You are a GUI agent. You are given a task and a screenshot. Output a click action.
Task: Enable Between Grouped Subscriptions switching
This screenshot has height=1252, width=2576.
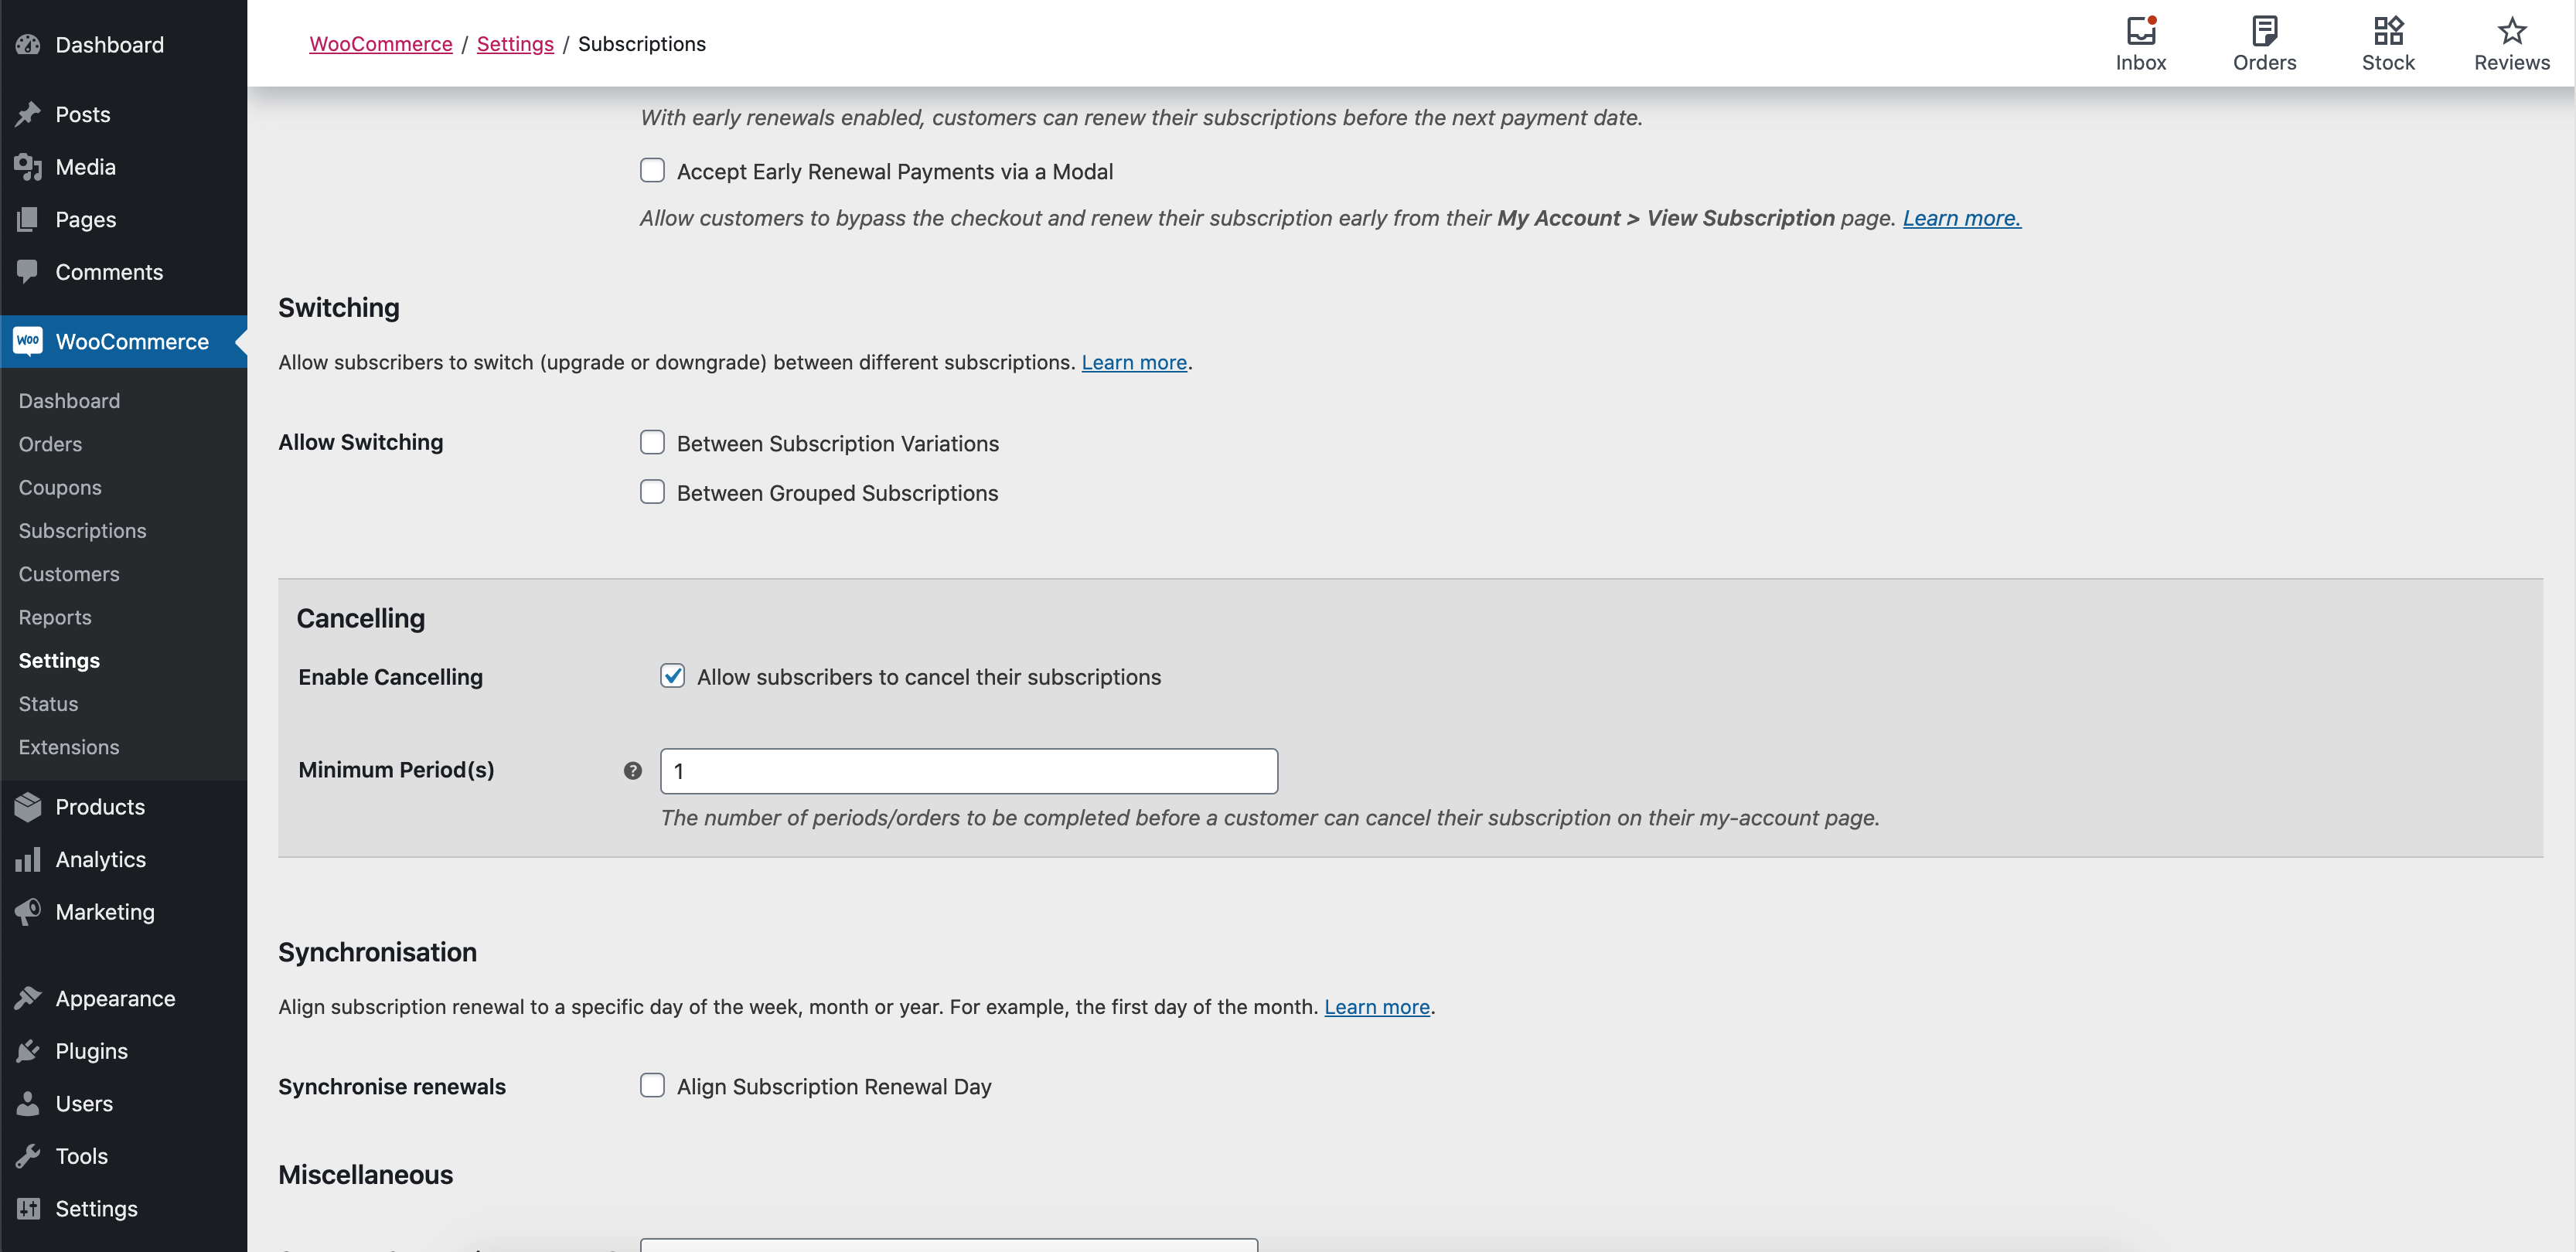coord(652,492)
